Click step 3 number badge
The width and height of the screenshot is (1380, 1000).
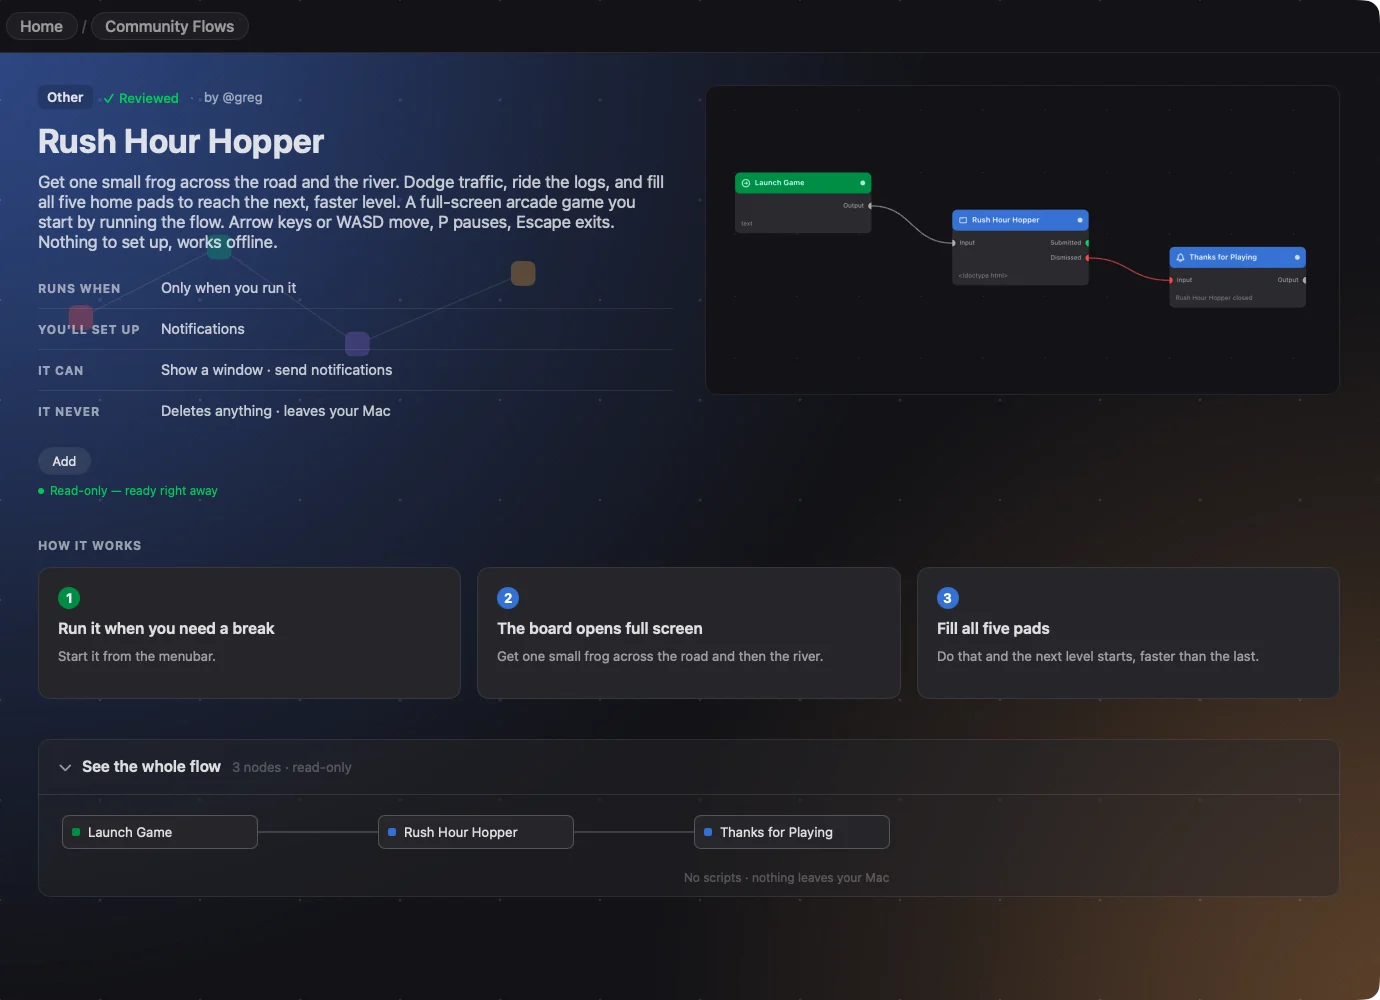coord(948,598)
